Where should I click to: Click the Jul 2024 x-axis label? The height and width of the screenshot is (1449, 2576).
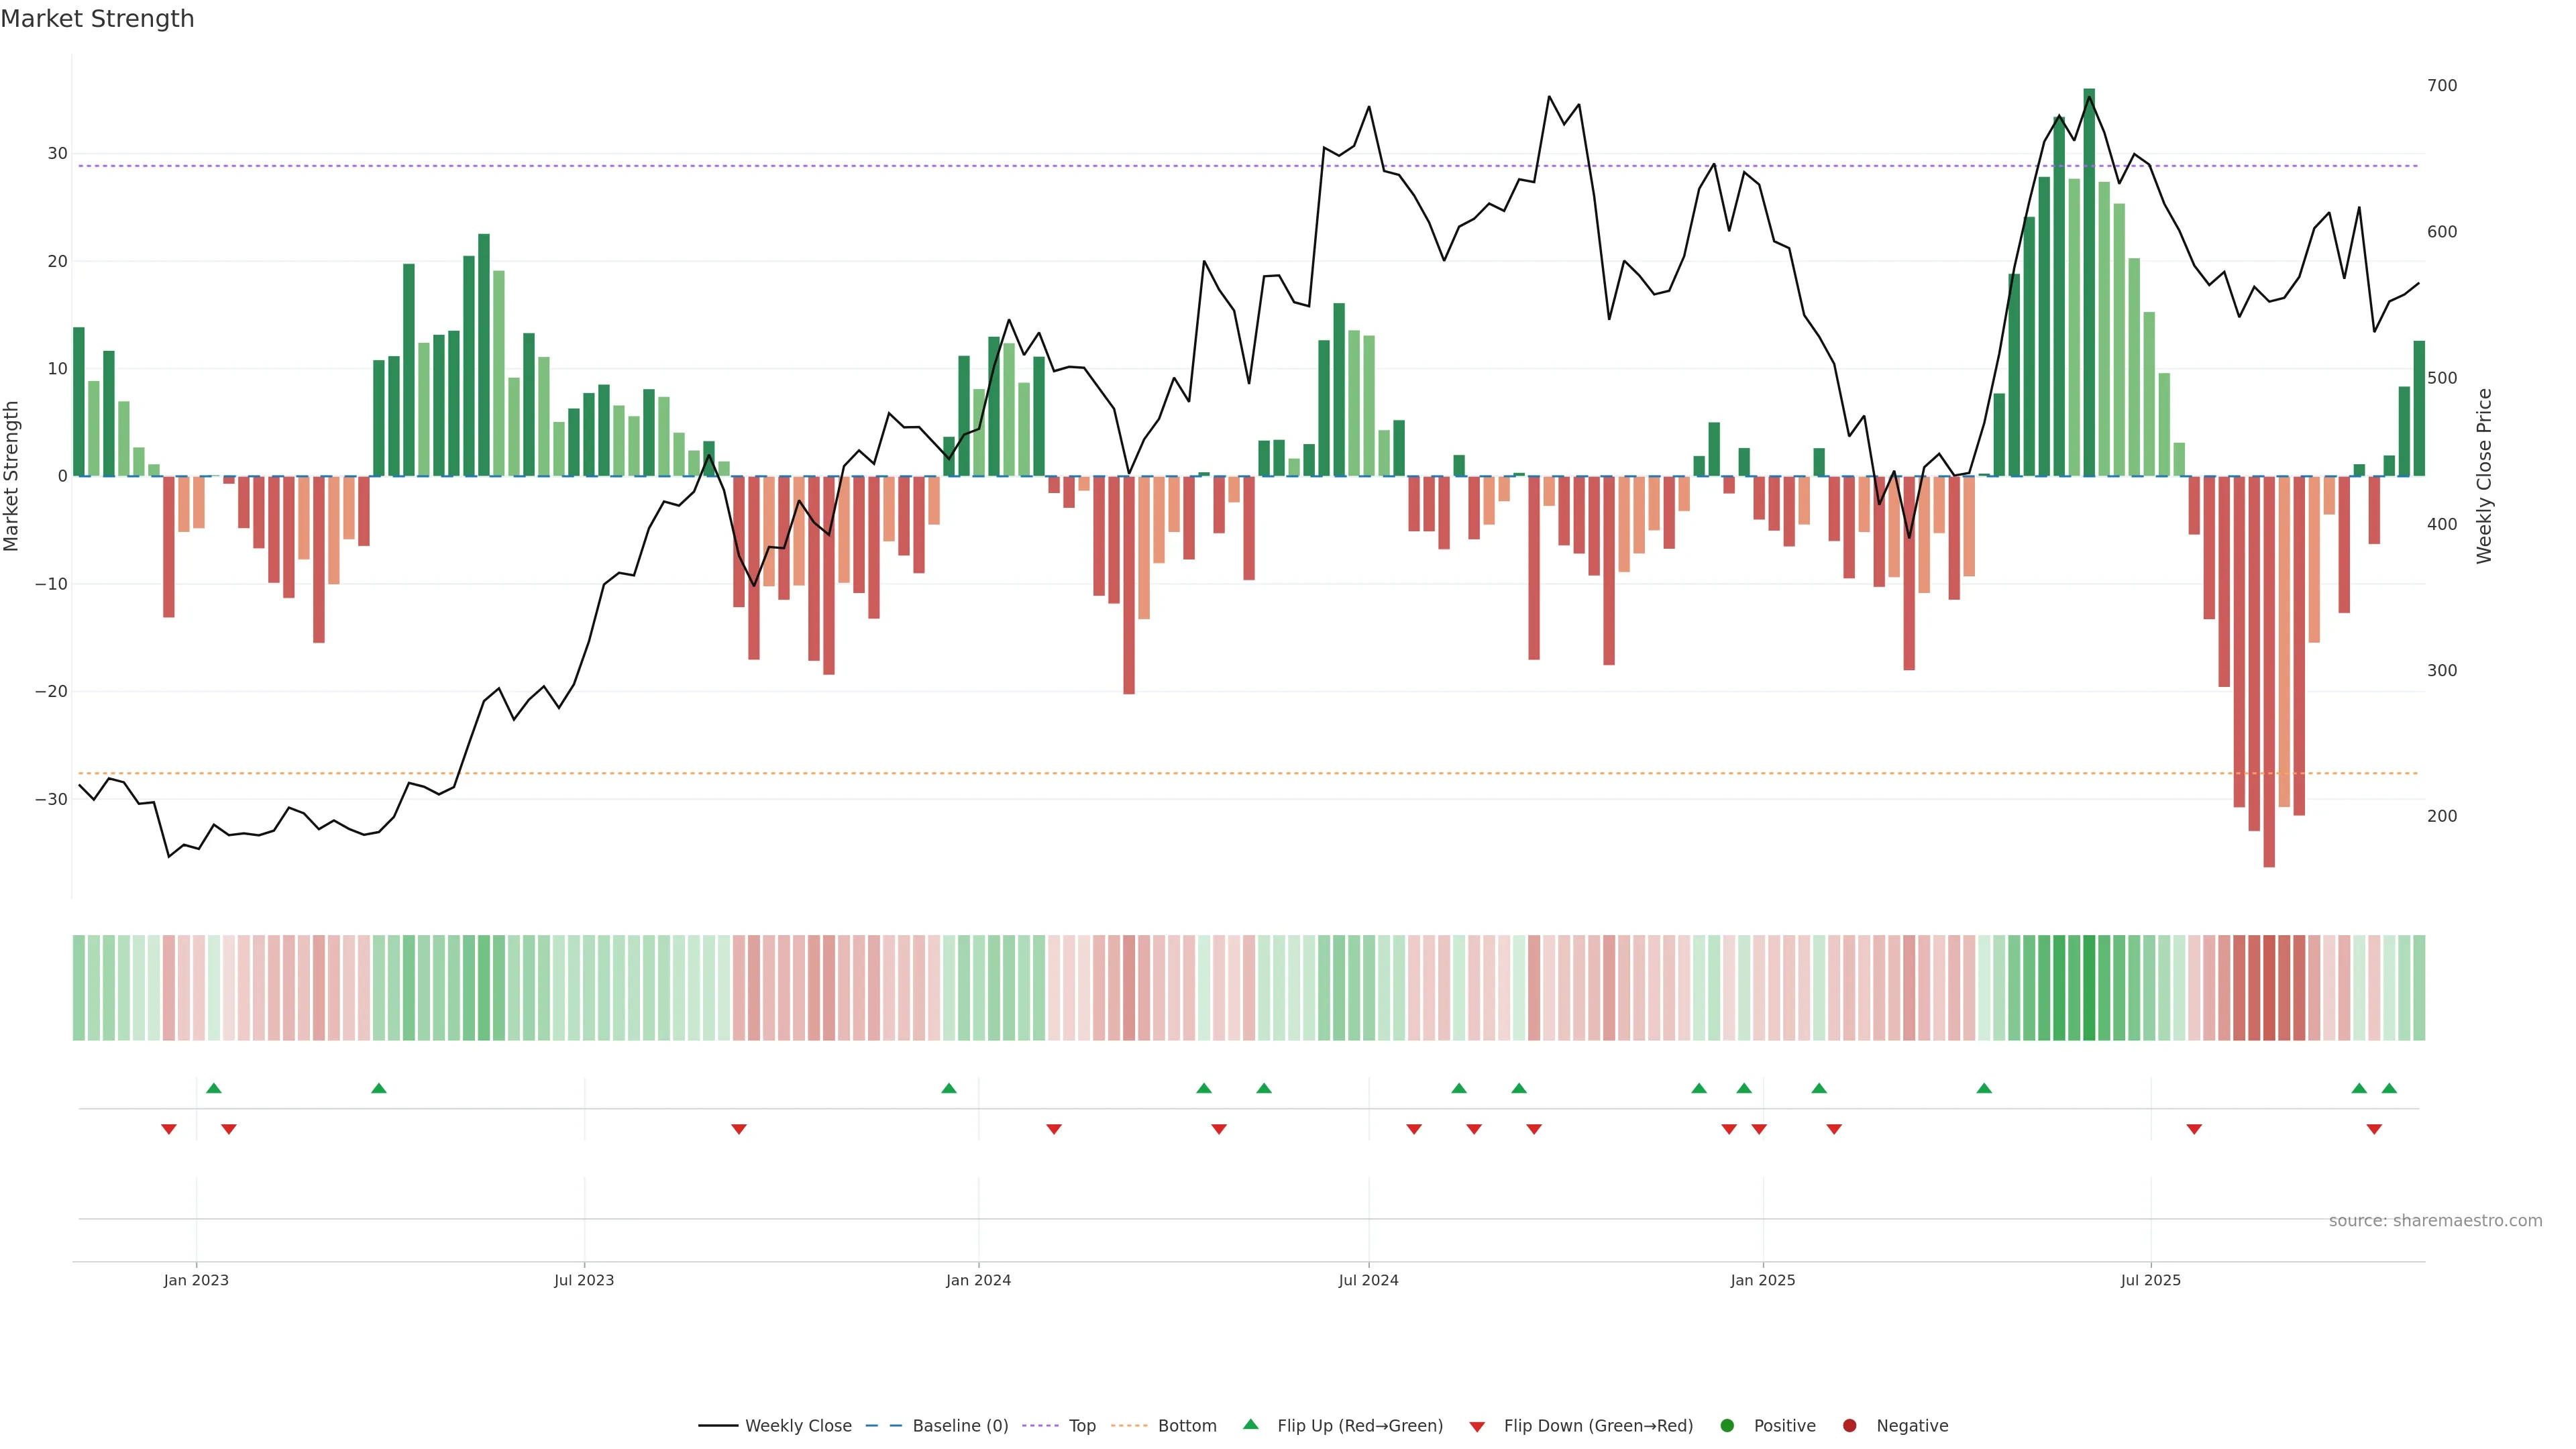[1368, 1280]
